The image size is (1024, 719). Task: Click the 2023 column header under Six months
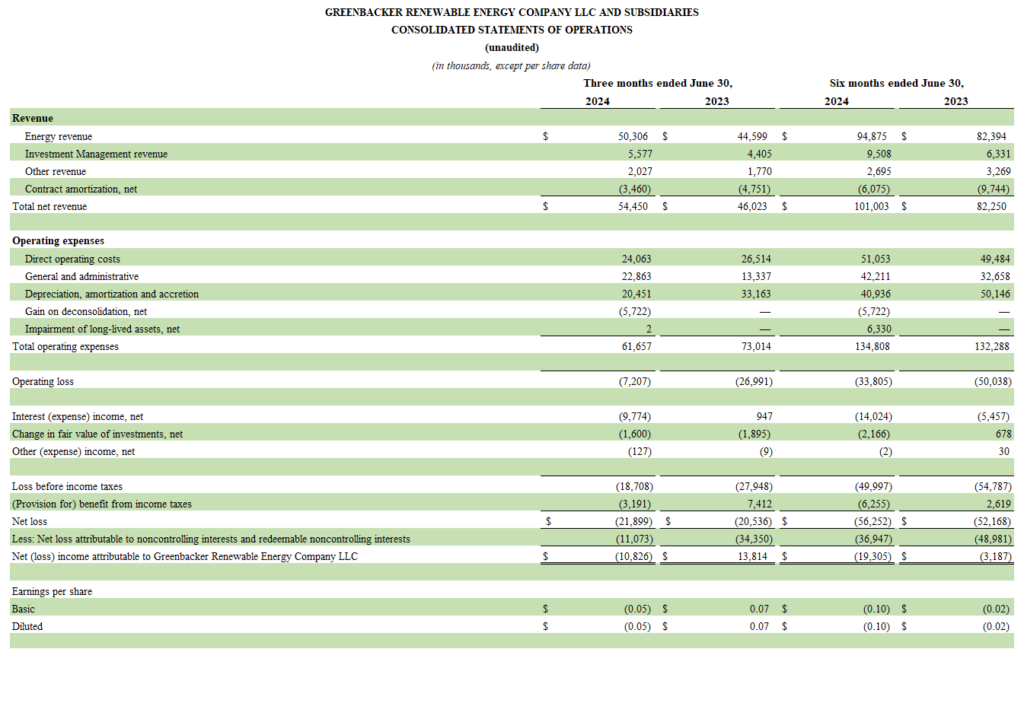[x=955, y=101]
